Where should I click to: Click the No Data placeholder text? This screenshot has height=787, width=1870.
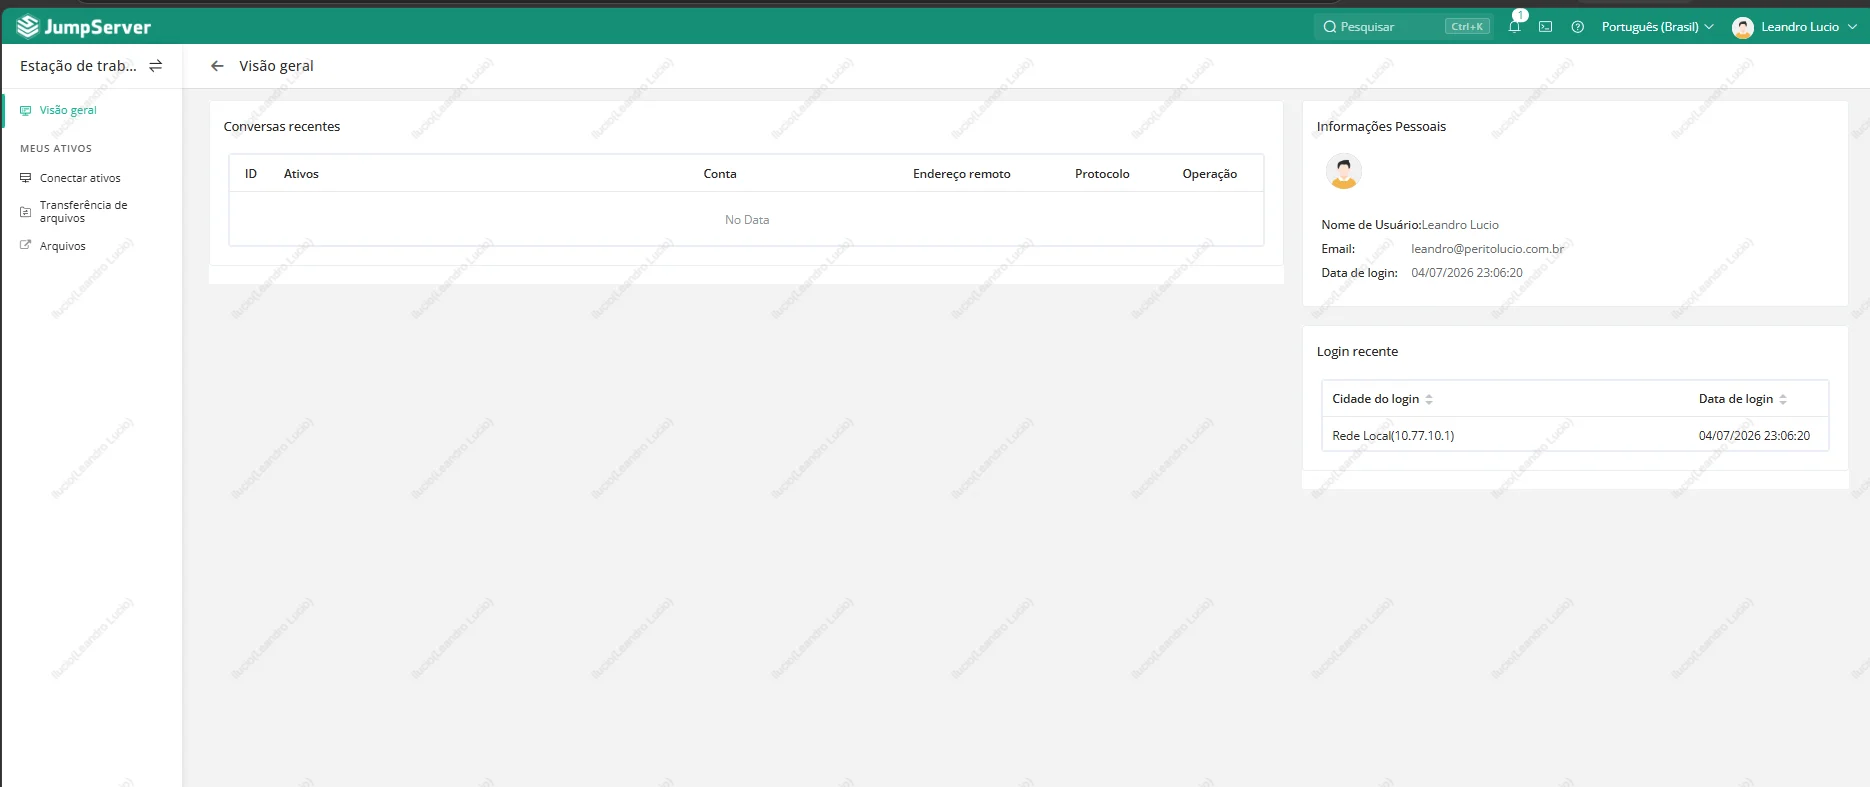pyautogui.click(x=747, y=220)
